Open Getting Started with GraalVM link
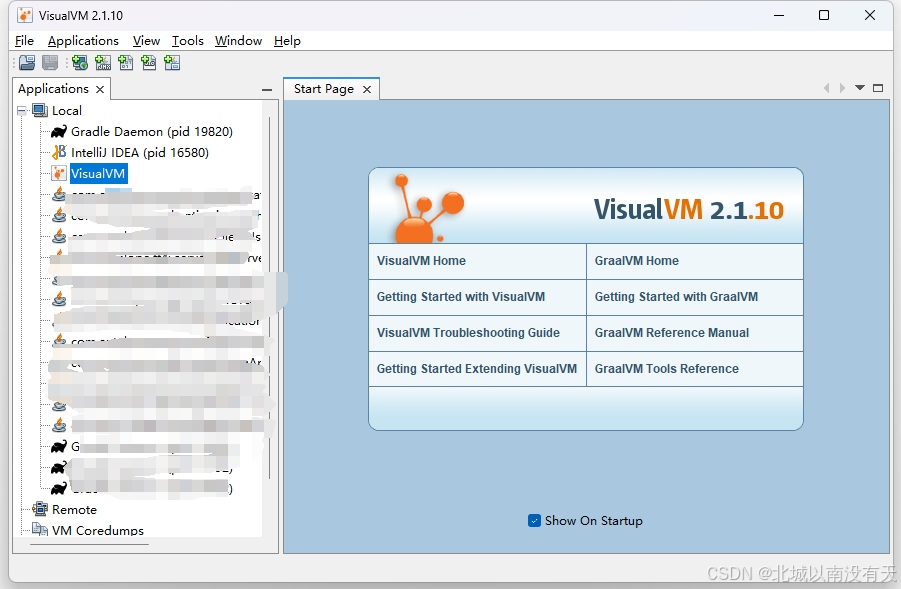This screenshot has height=589, width=901. pos(676,297)
